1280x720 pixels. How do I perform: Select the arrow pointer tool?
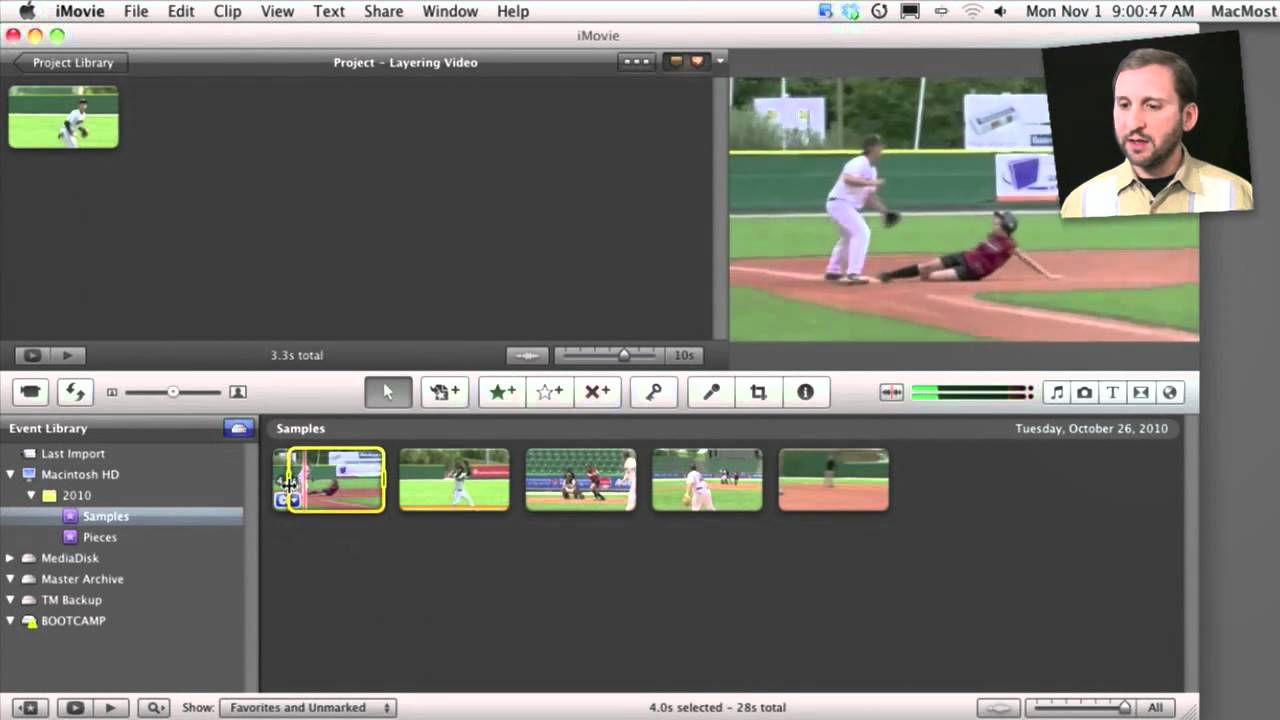pyautogui.click(x=388, y=392)
